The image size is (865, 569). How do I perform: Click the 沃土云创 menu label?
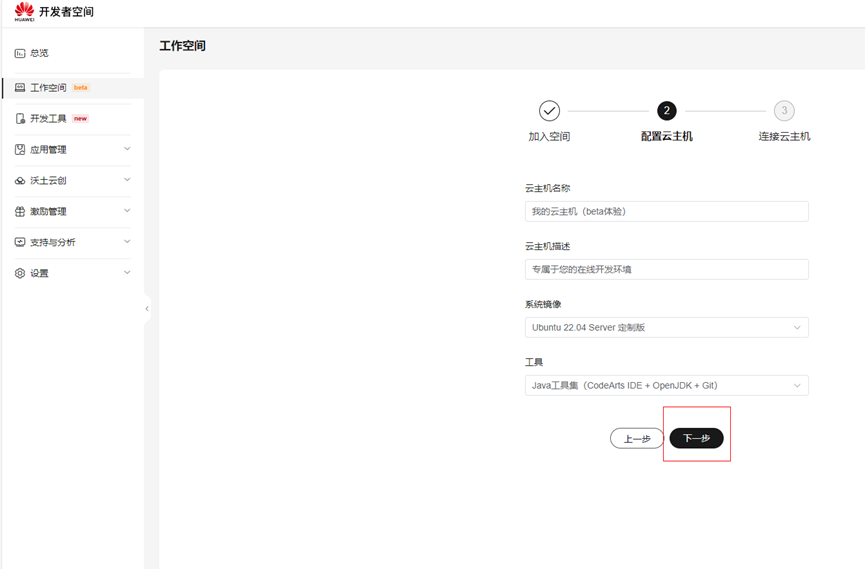point(48,180)
